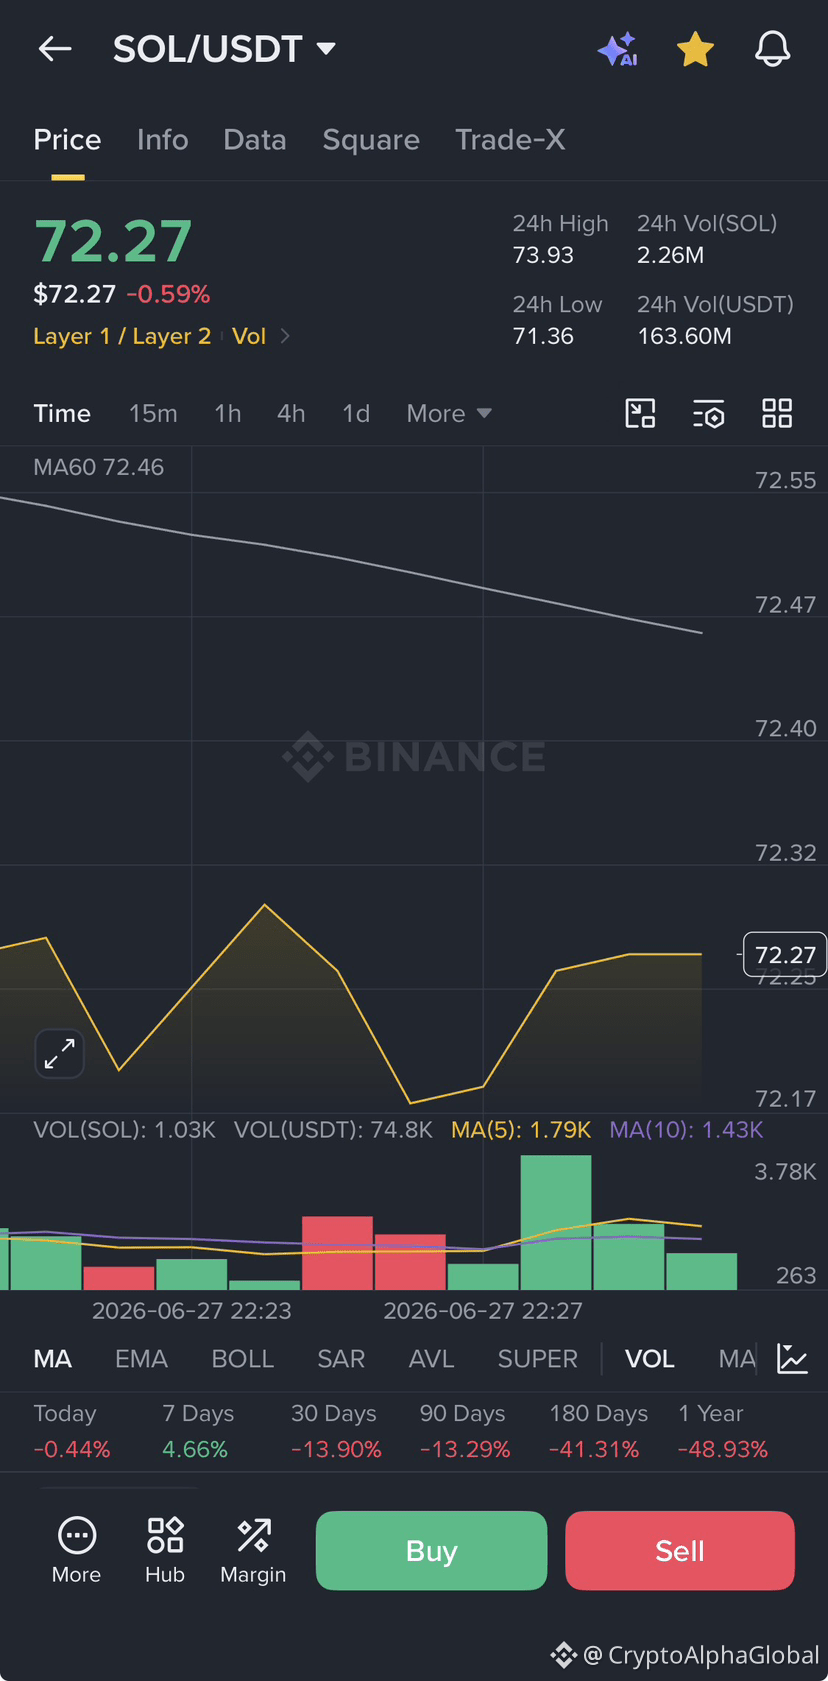Image resolution: width=828 pixels, height=1681 pixels.
Task: Tap the tallest green volume bar
Action: [x=556, y=1222]
